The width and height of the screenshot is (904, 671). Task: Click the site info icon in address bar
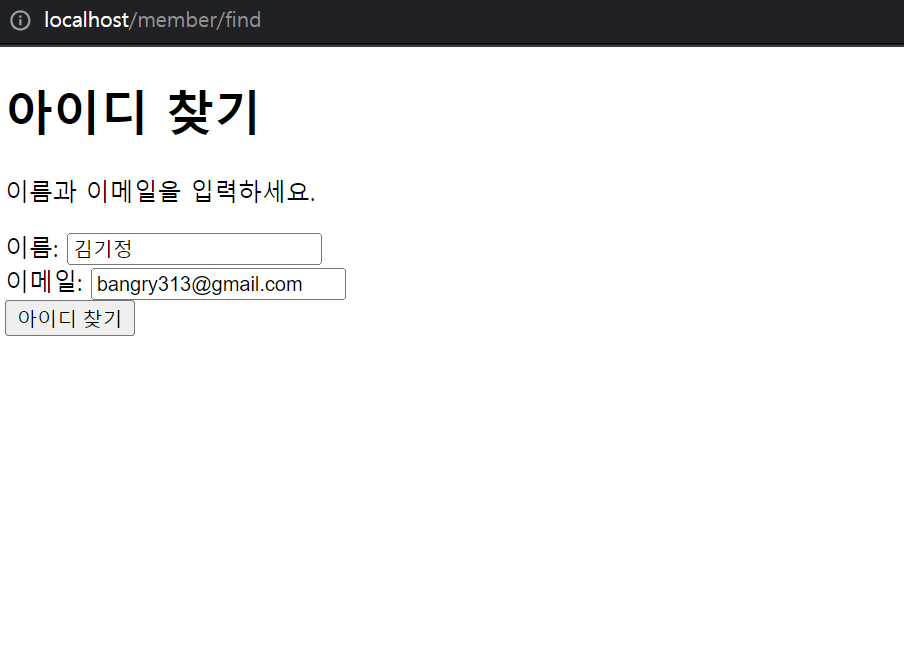coord(20,21)
